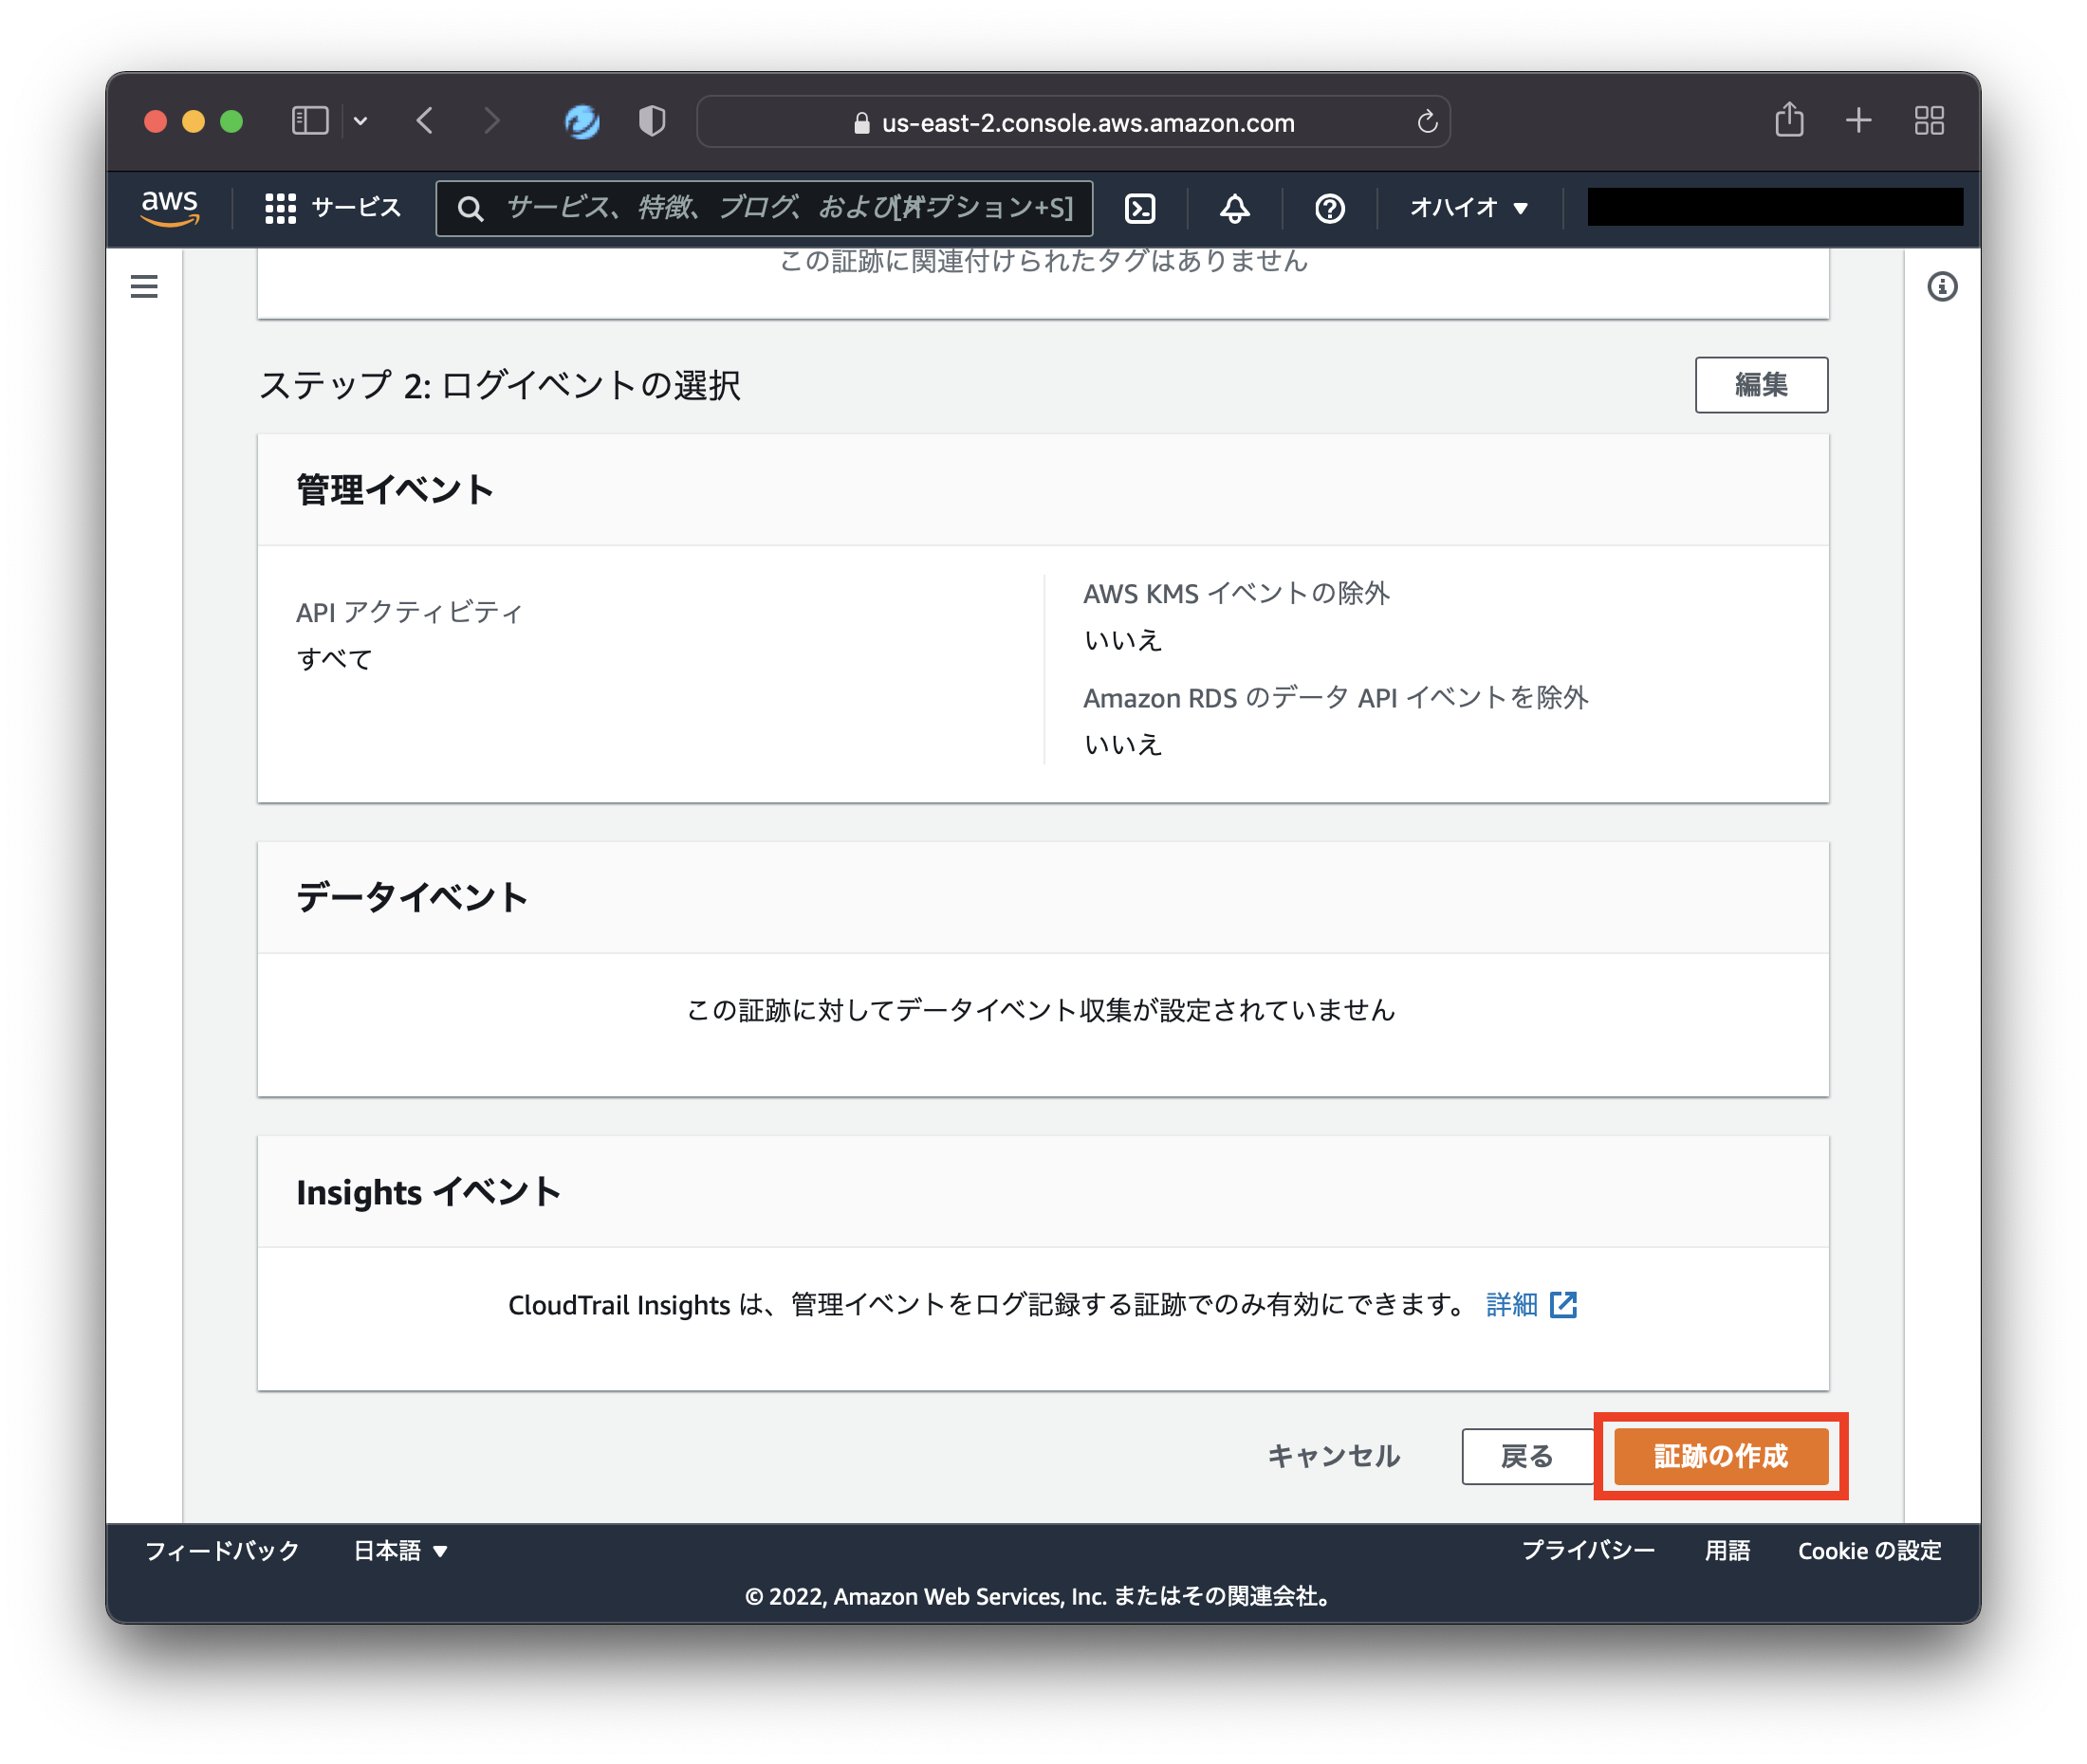
Task: Click the AWS services search field
Action: click(x=765, y=208)
